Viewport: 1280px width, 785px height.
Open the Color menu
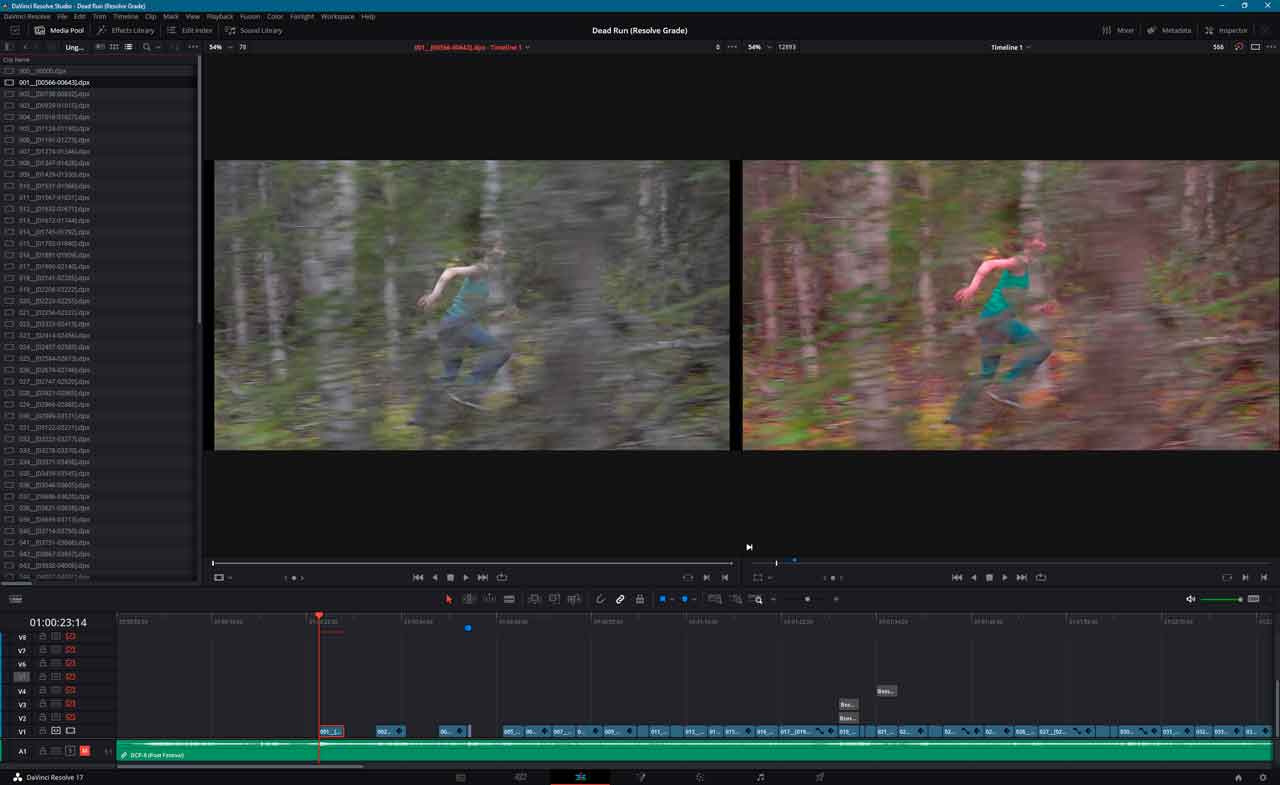[x=275, y=17]
